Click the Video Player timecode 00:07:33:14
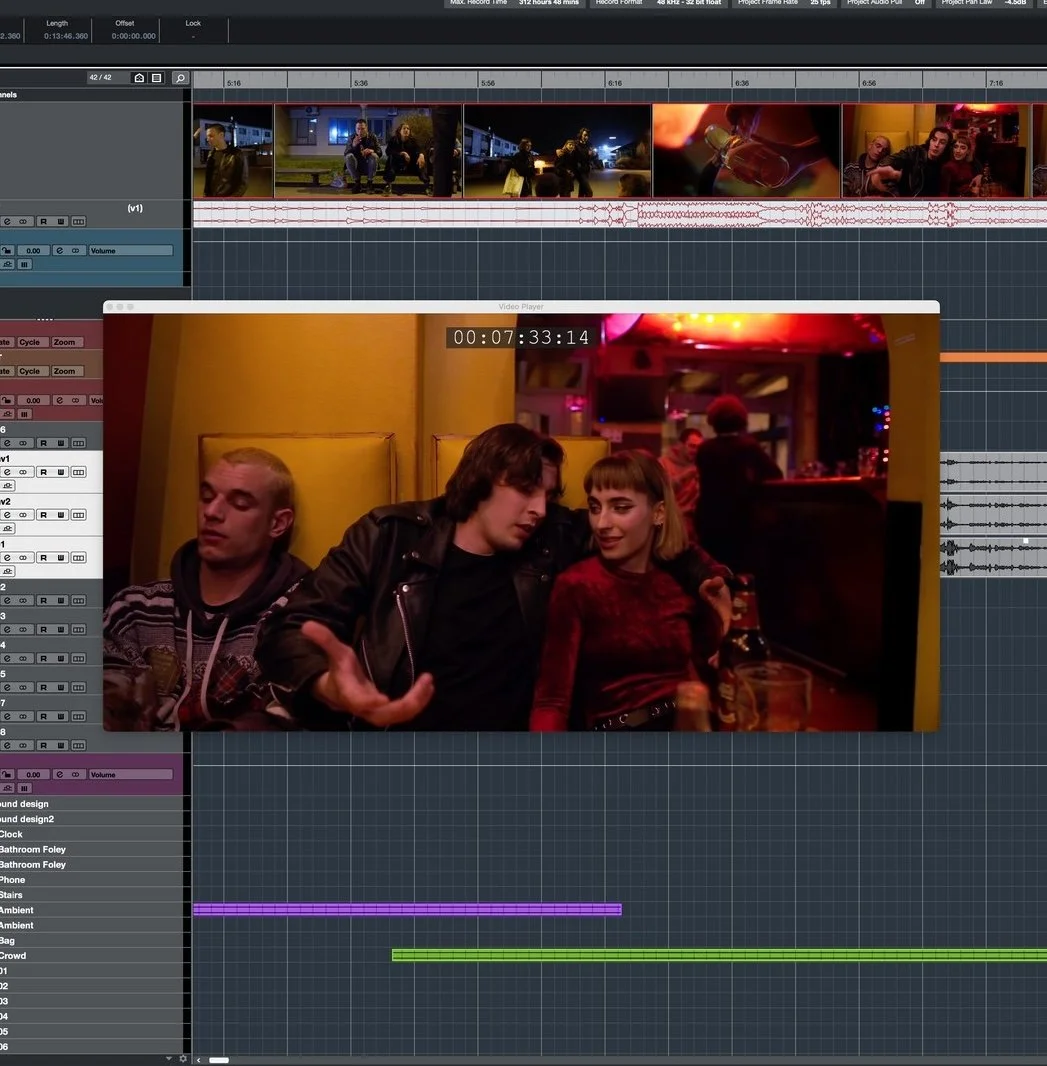This screenshot has height=1066, width=1047. (x=521, y=338)
